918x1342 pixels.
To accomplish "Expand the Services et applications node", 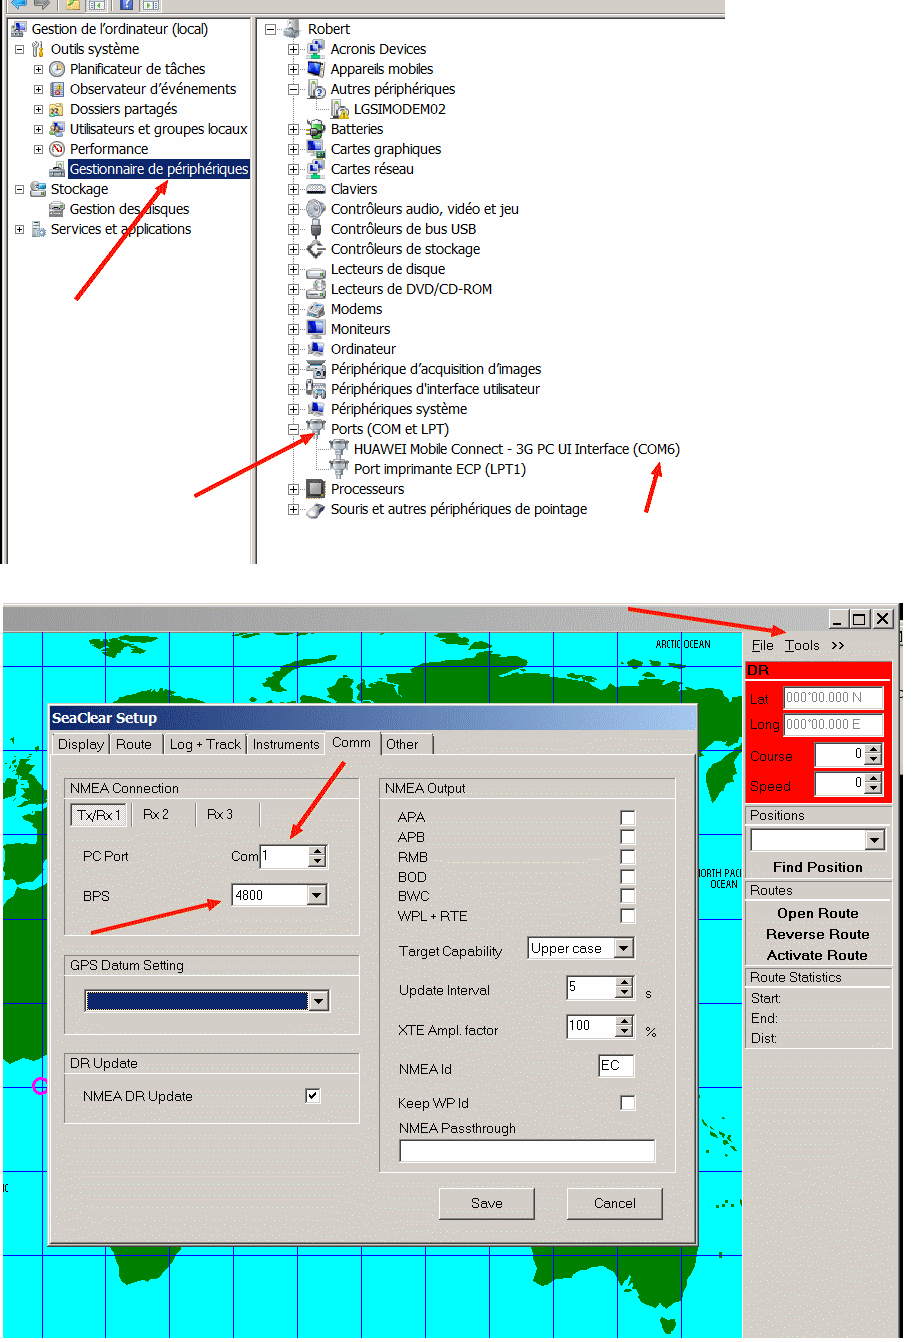I will pyautogui.click(x=19, y=229).
